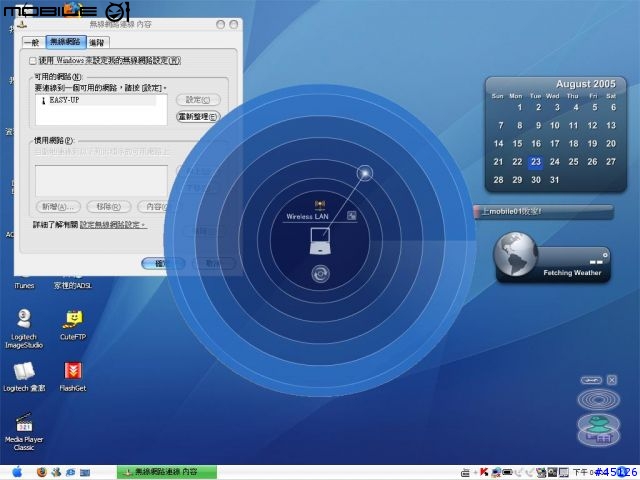Switch to the 無線網路 tab
Screen dimensions: 640x480
click(65, 42)
